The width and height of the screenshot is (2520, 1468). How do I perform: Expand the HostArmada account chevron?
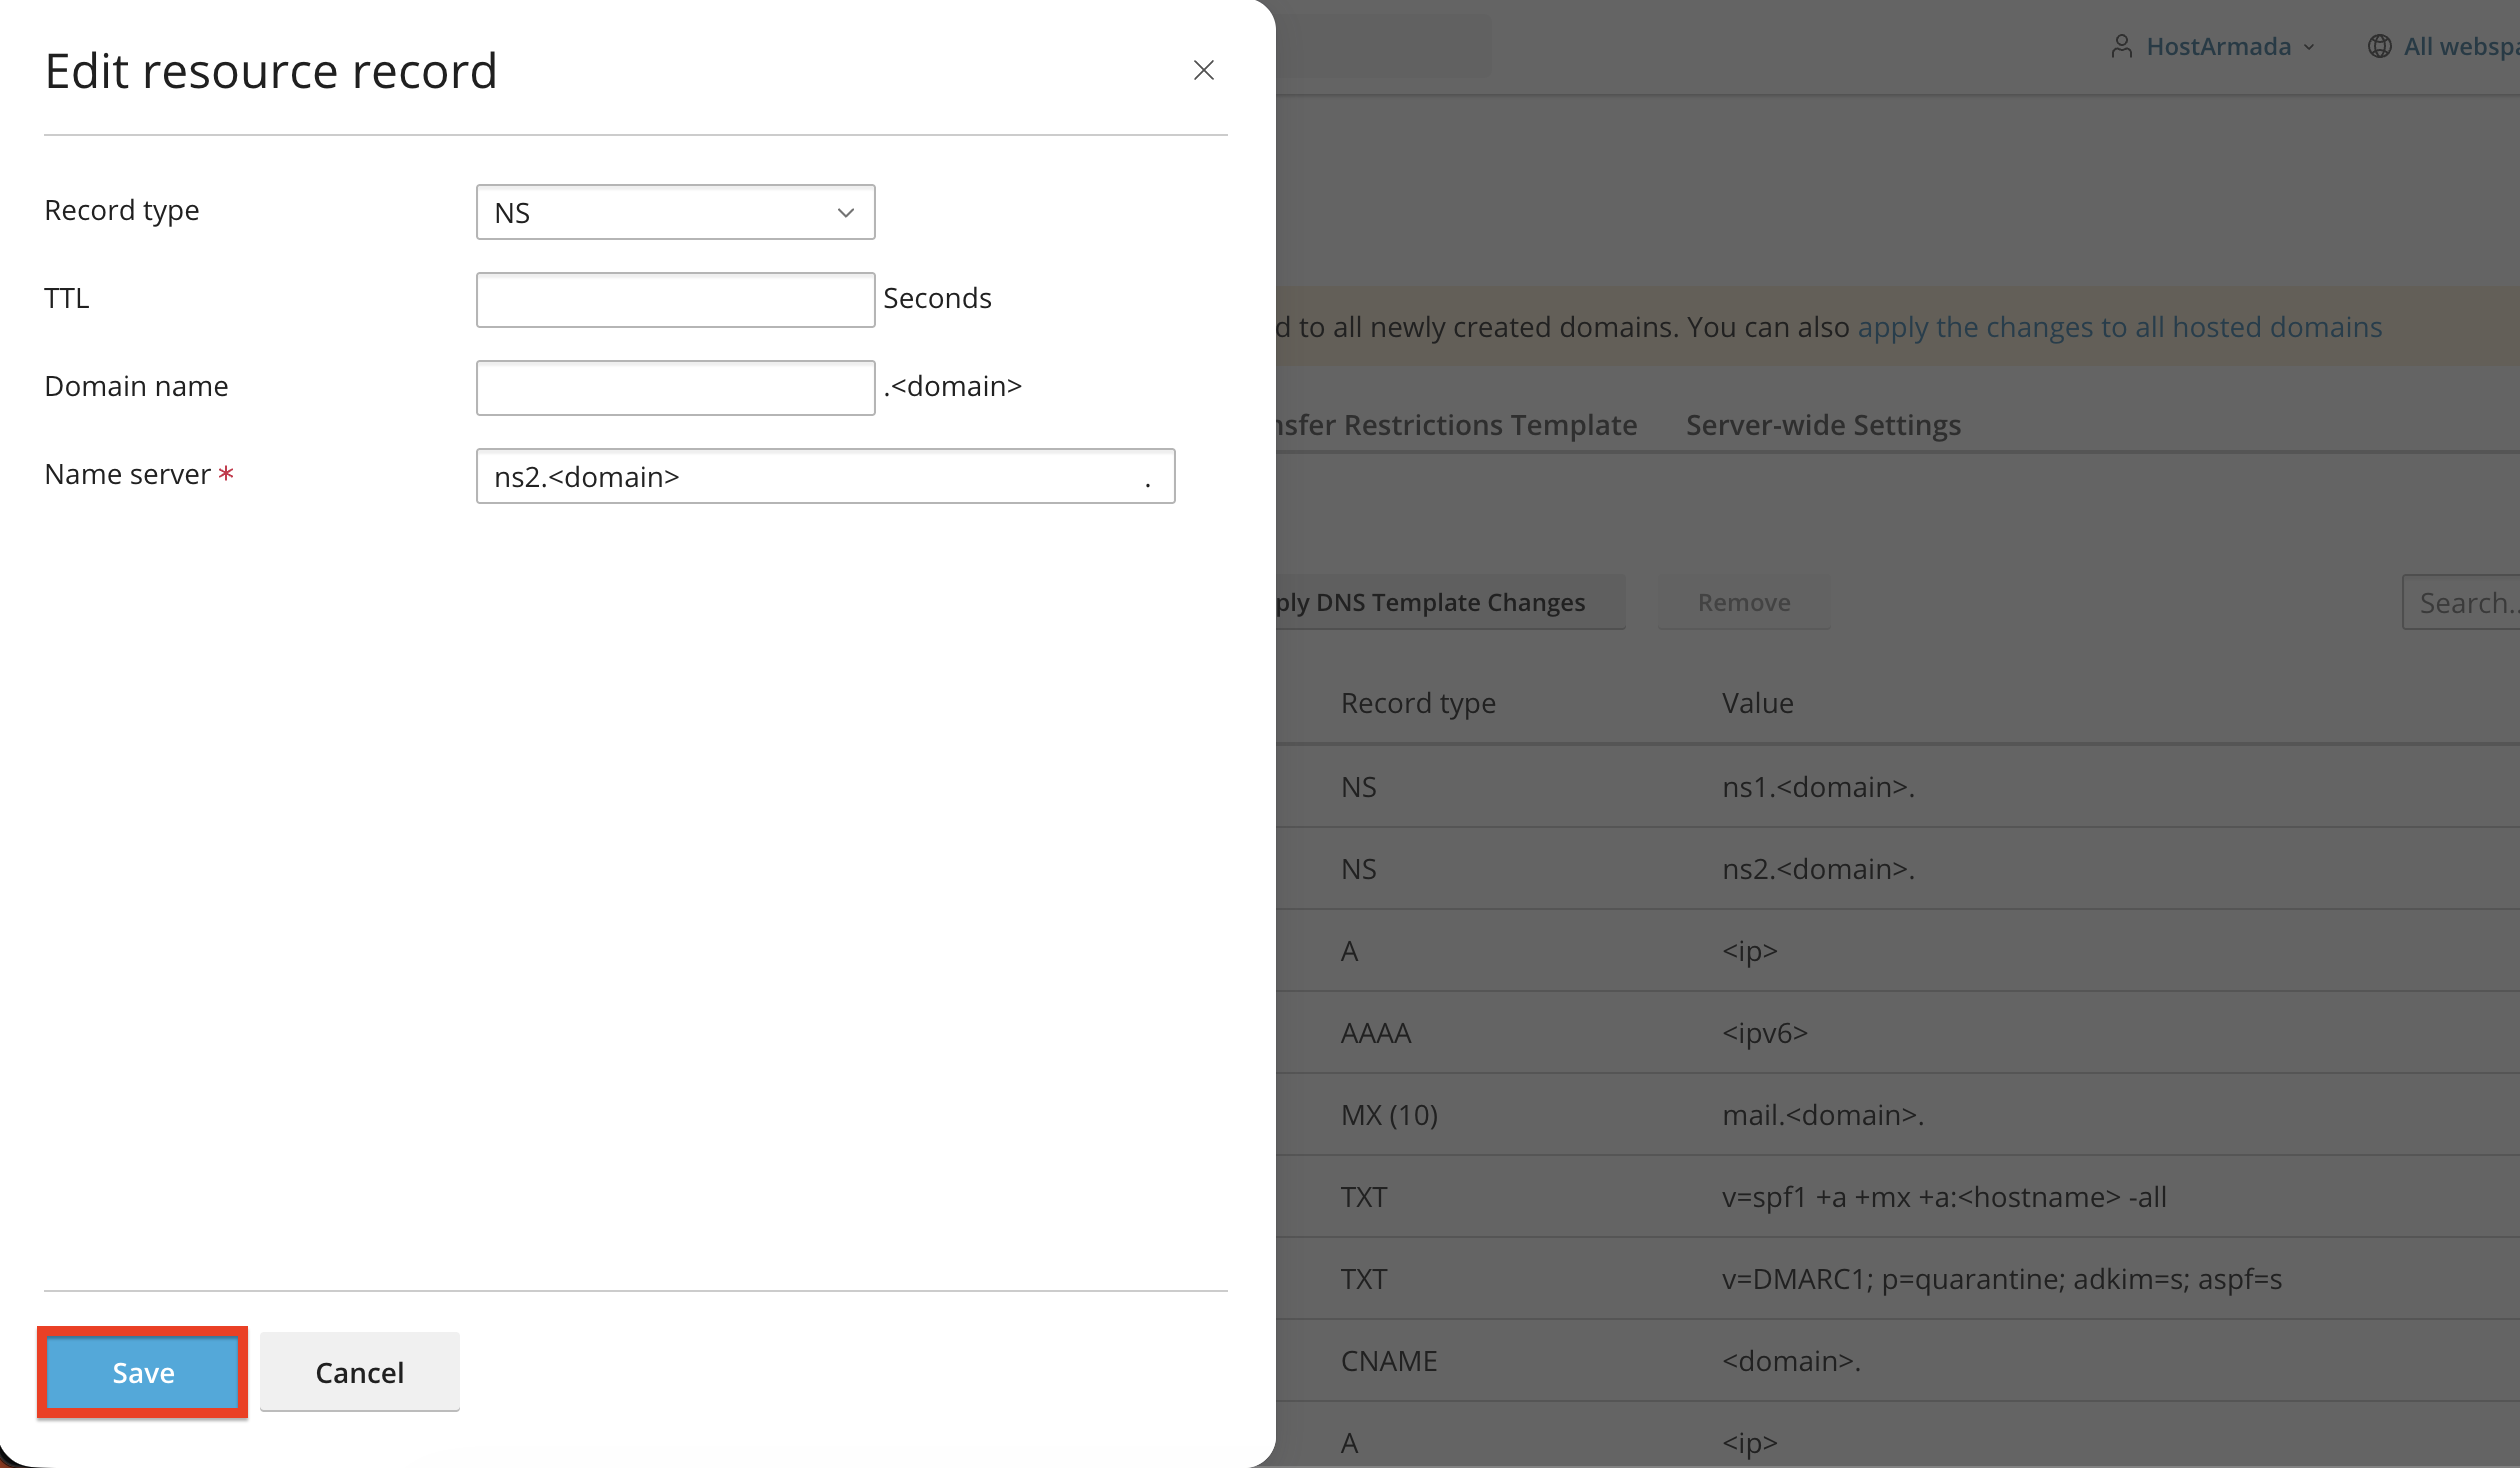[2309, 47]
